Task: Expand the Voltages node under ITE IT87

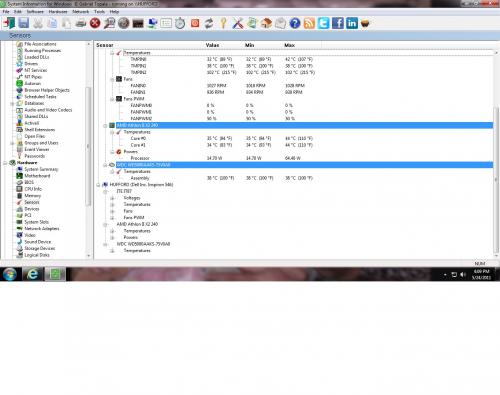Action: (112, 198)
